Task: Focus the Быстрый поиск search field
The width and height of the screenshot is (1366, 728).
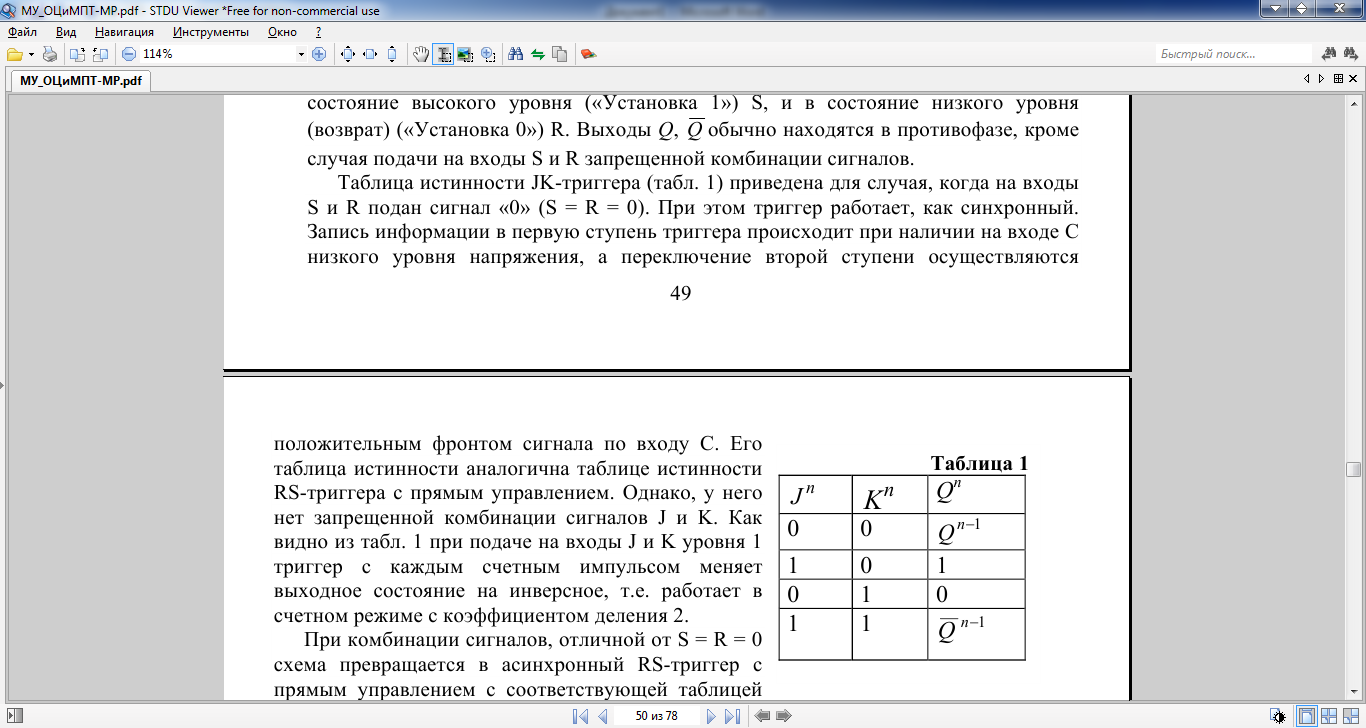Action: 1234,54
